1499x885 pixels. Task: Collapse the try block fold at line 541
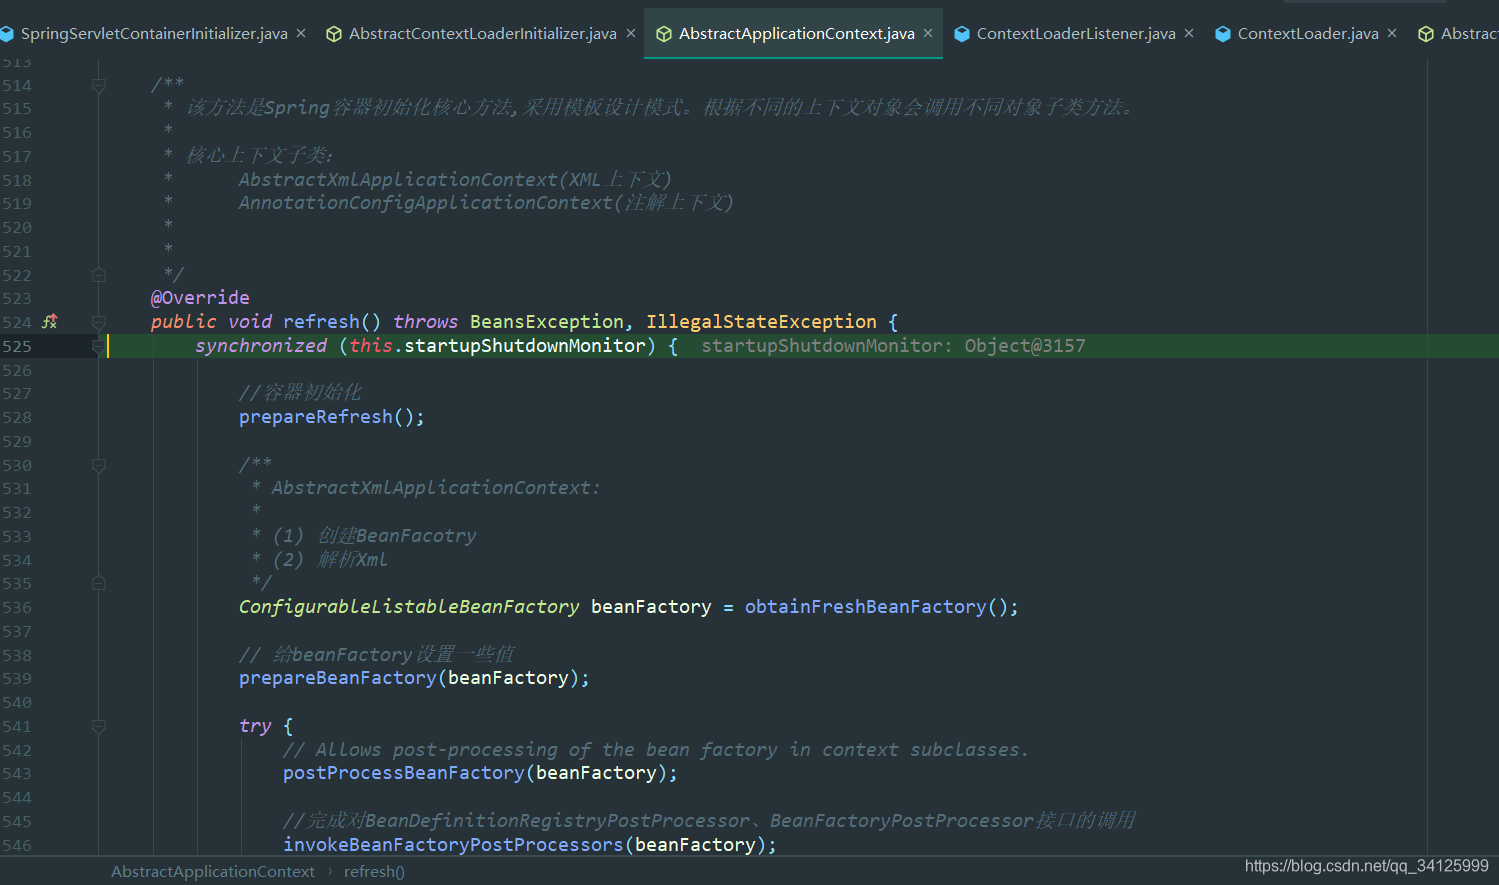coord(99,727)
